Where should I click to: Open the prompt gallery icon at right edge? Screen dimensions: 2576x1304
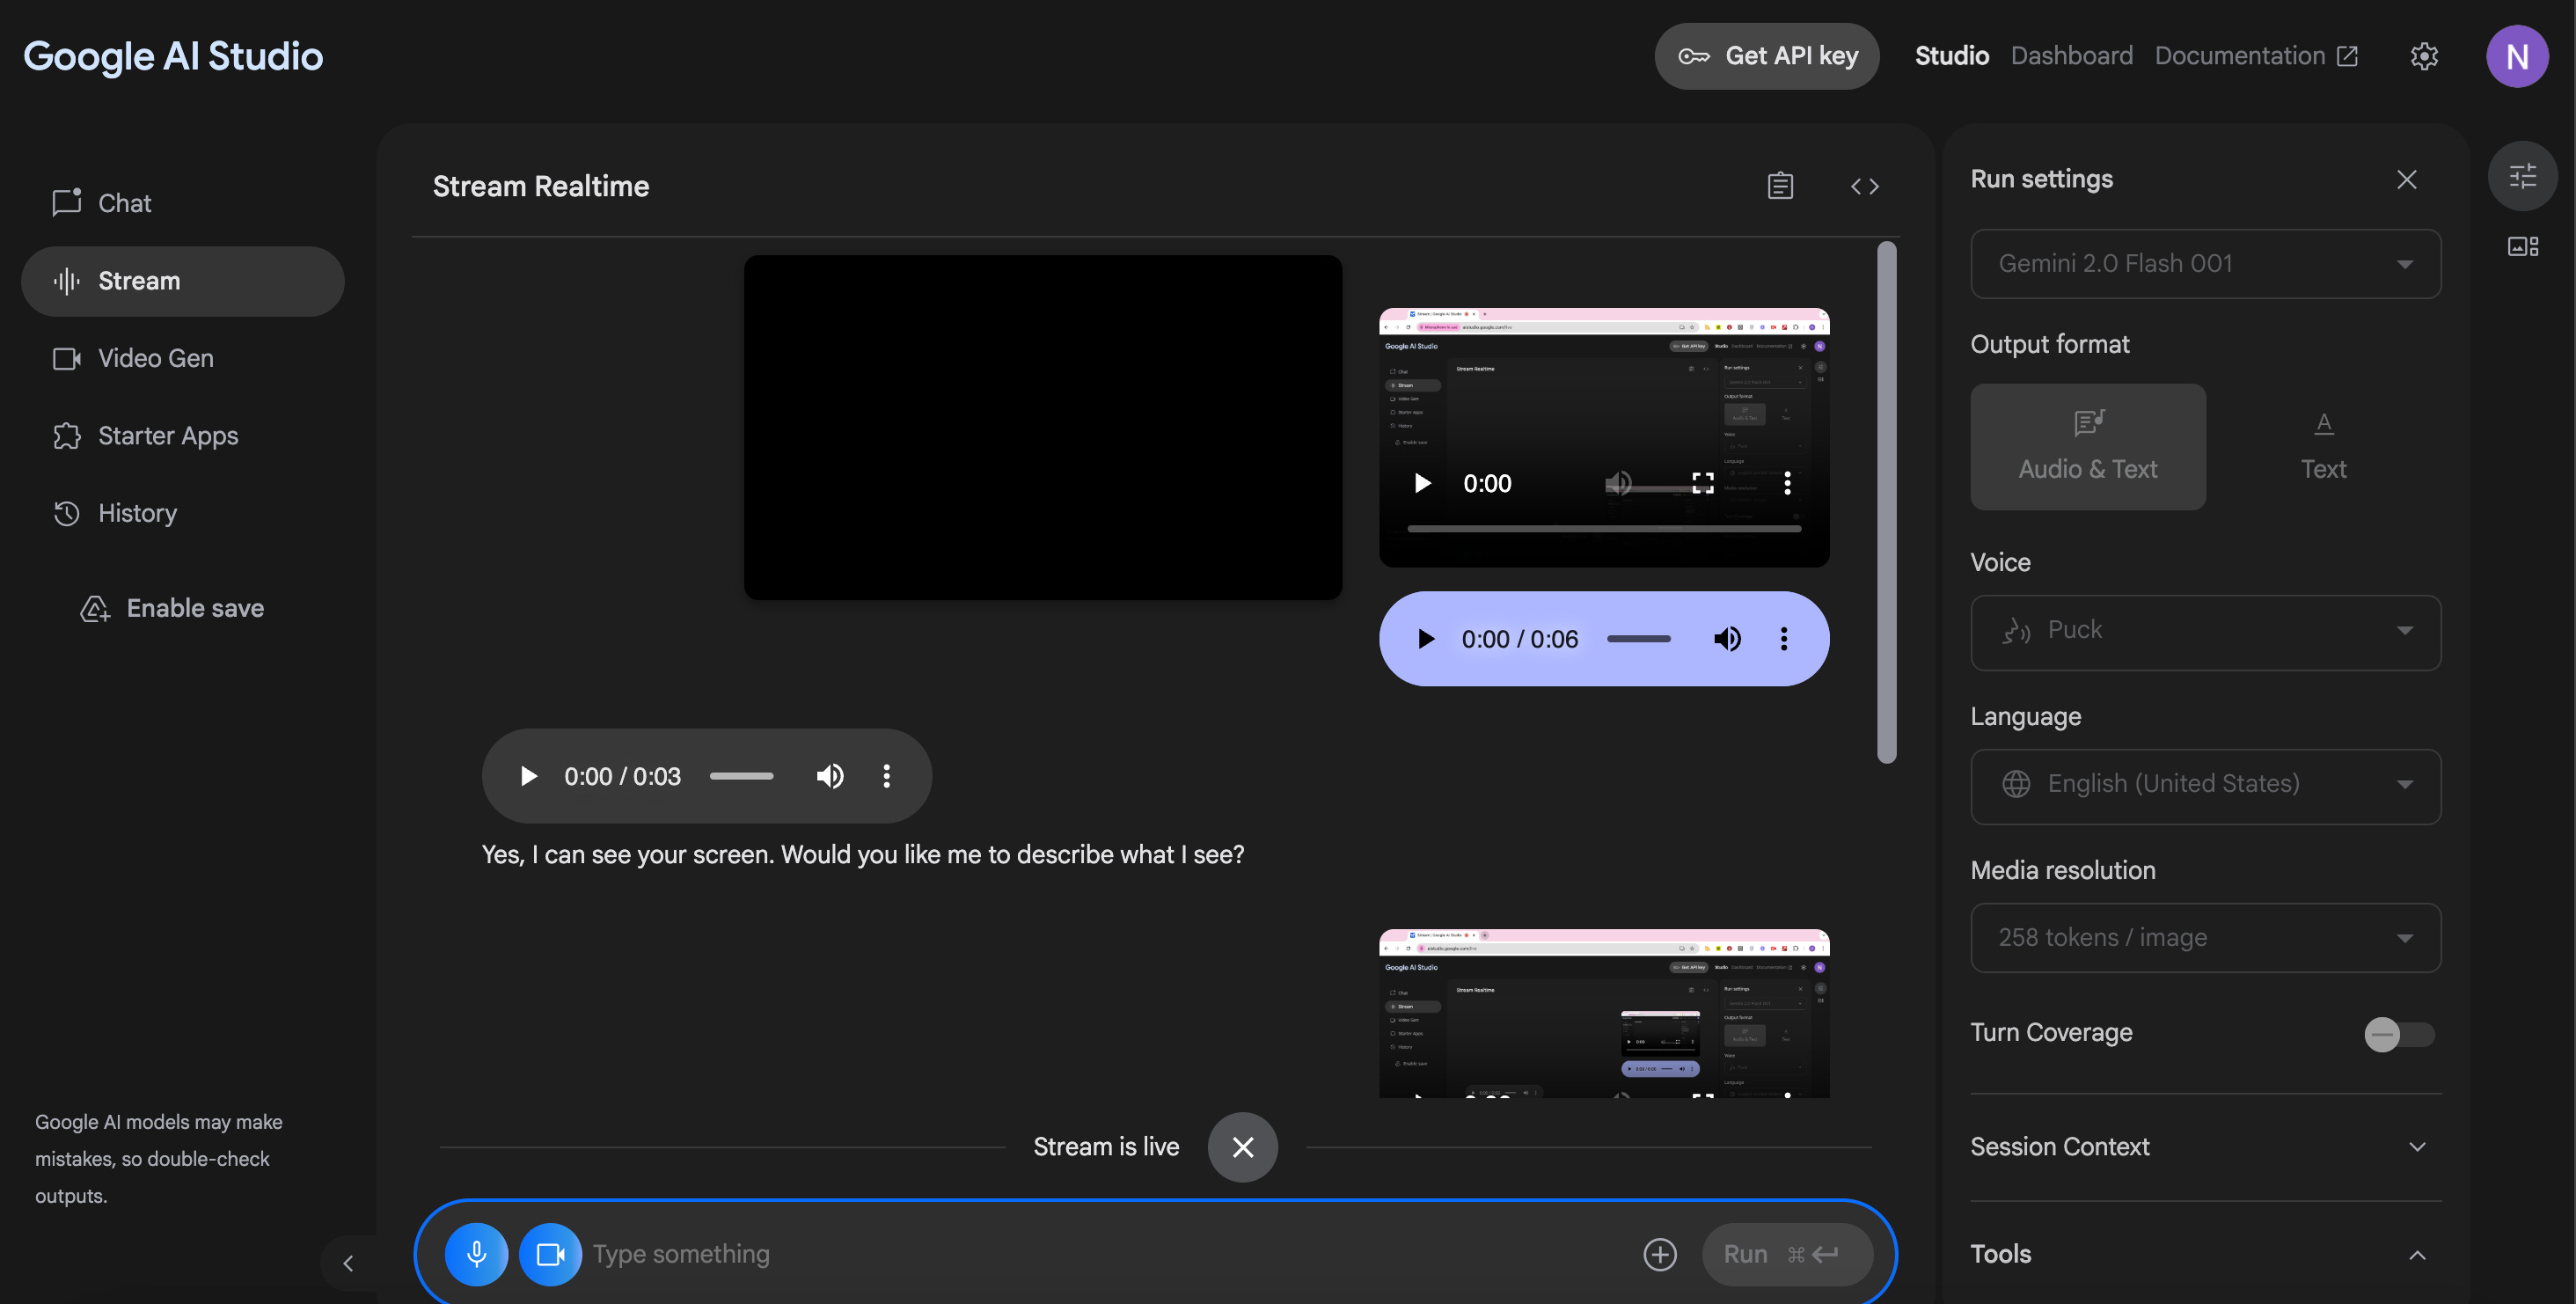click(2522, 246)
